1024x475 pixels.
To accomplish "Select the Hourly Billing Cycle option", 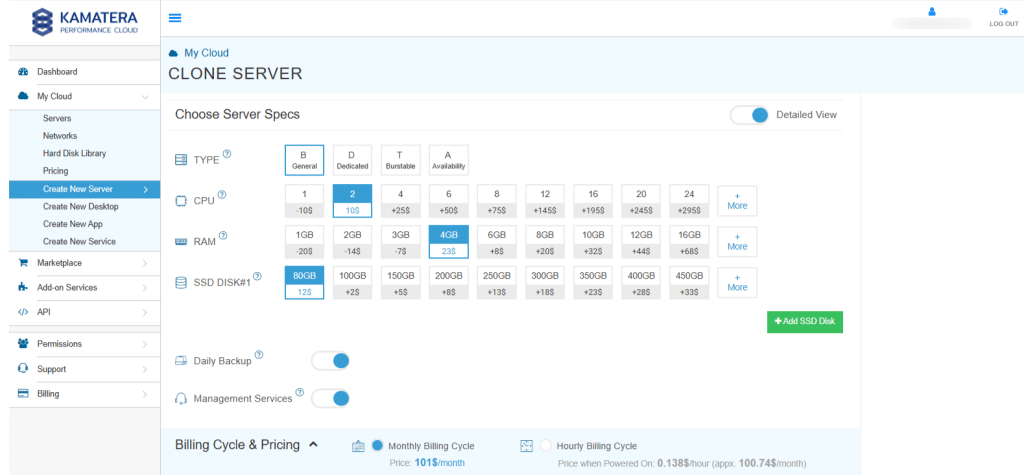I will [546, 446].
